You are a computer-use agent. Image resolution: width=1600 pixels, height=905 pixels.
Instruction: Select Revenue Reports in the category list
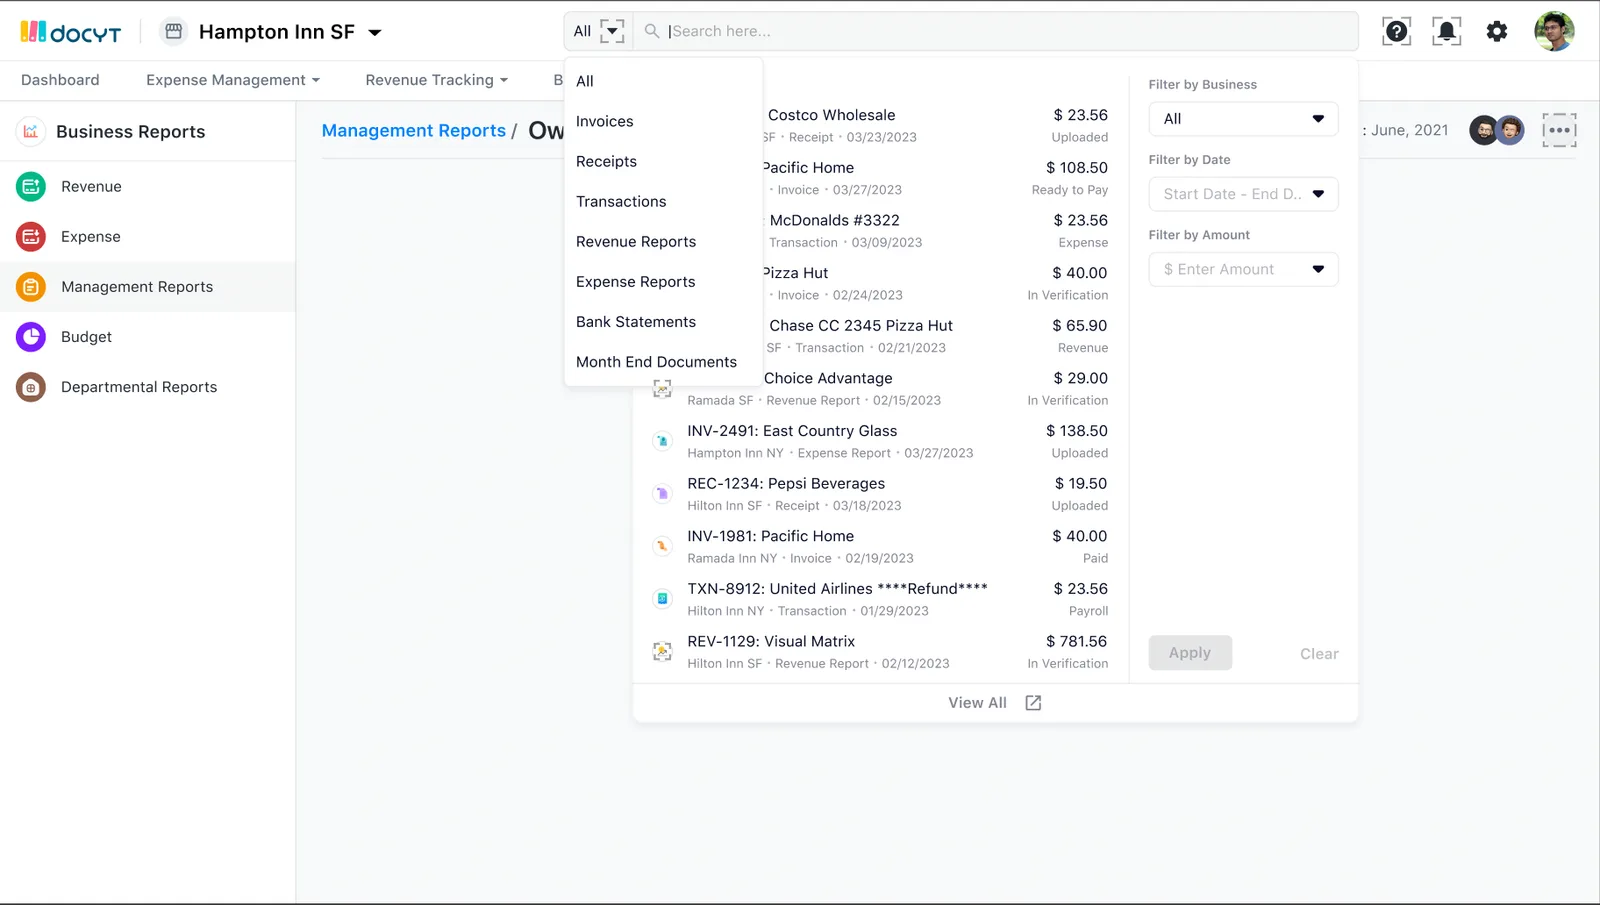tap(663, 241)
